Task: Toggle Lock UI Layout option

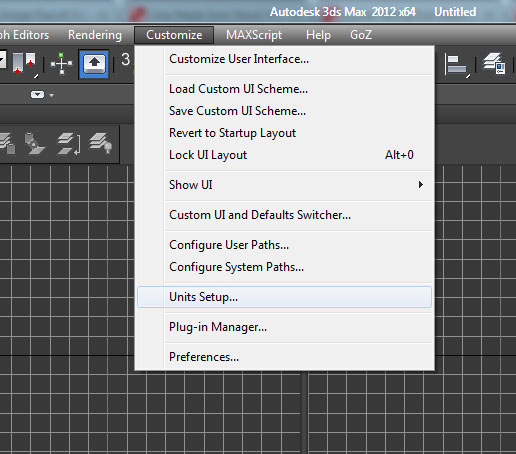Action: (284, 155)
